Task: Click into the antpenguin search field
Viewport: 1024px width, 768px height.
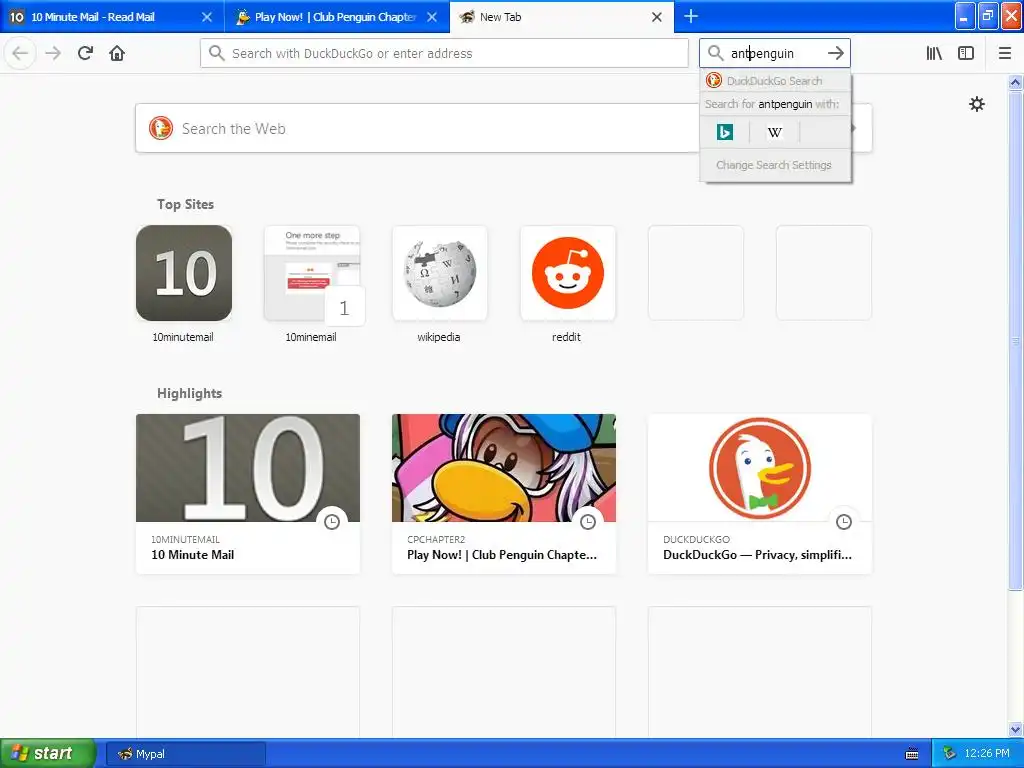Action: coord(775,53)
